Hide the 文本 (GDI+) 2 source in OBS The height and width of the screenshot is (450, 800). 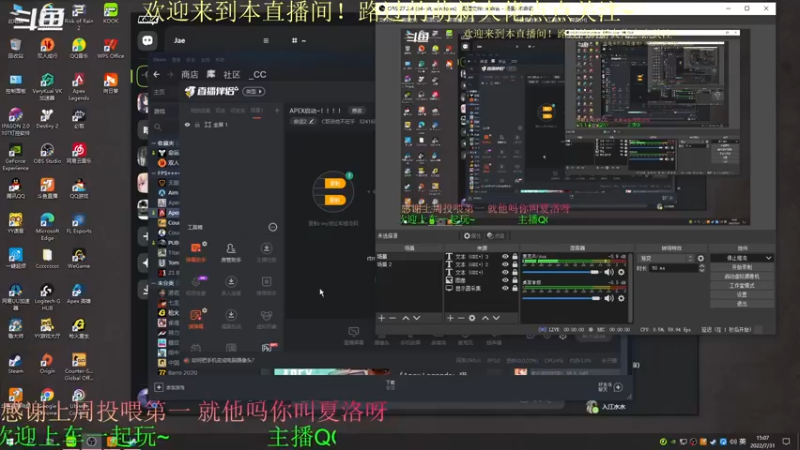tap(505, 265)
